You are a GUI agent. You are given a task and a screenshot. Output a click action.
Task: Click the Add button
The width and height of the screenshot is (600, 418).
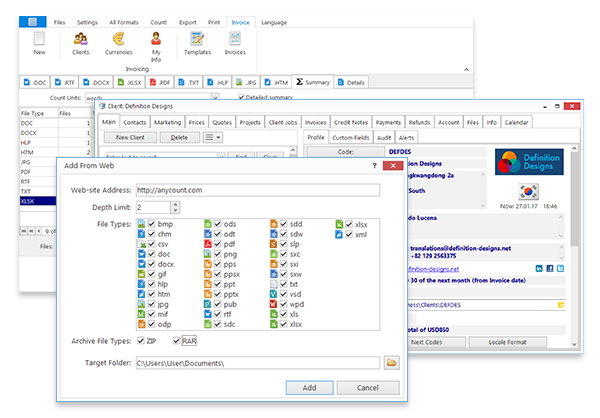click(310, 388)
